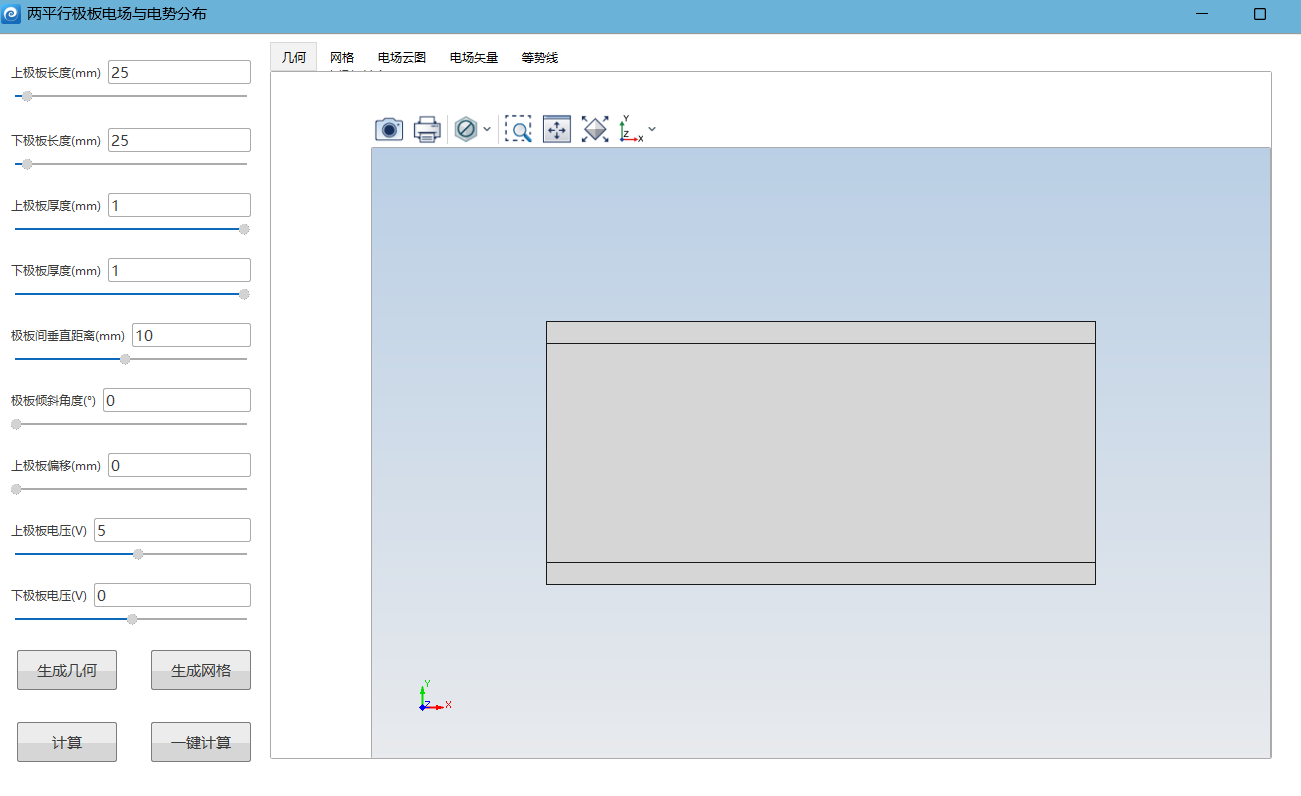This screenshot has height=796, width=1301.
Task: Click the 极板间垂直距离 slider handle
Action: coord(125,359)
